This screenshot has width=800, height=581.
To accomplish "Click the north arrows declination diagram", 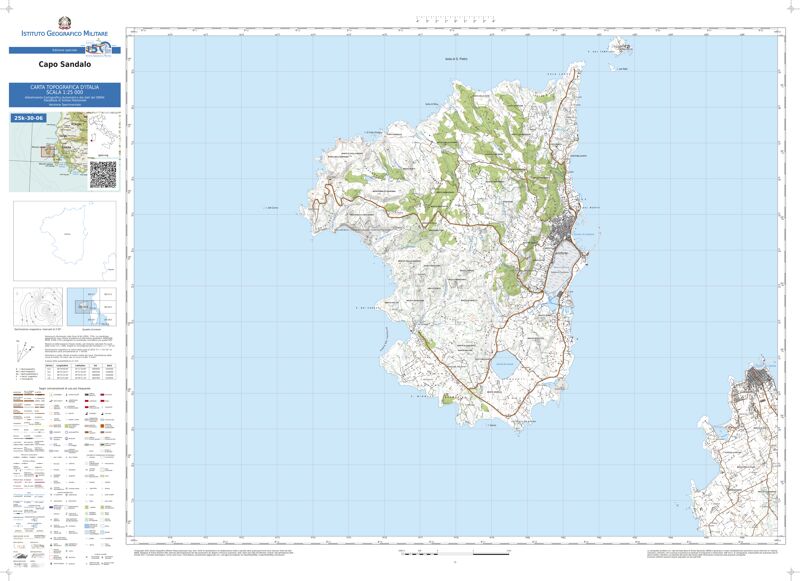I will [27, 351].
